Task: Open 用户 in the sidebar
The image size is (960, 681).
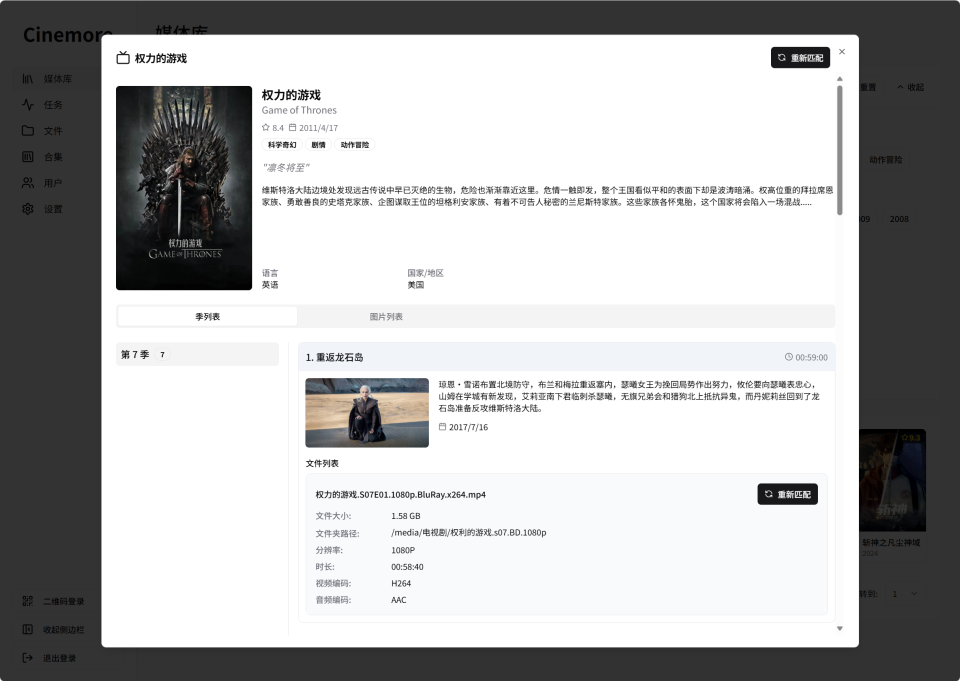Action: click(x=53, y=183)
